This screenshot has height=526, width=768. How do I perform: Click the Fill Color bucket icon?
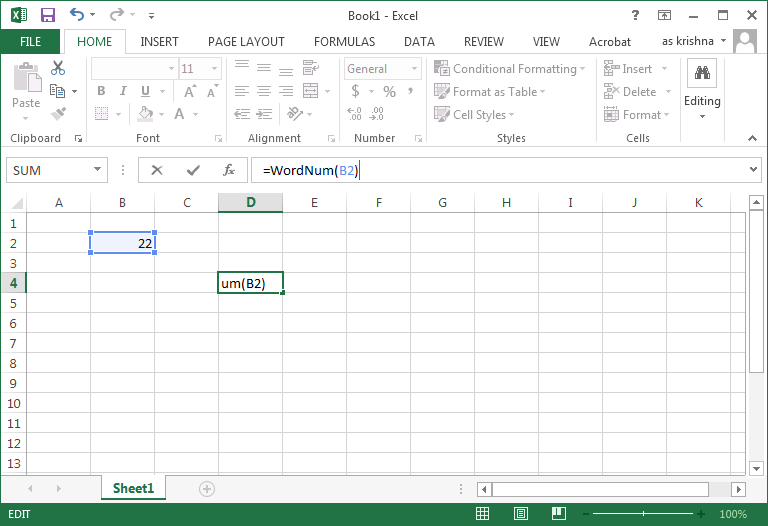pyautogui.click(x=145, y=114)
